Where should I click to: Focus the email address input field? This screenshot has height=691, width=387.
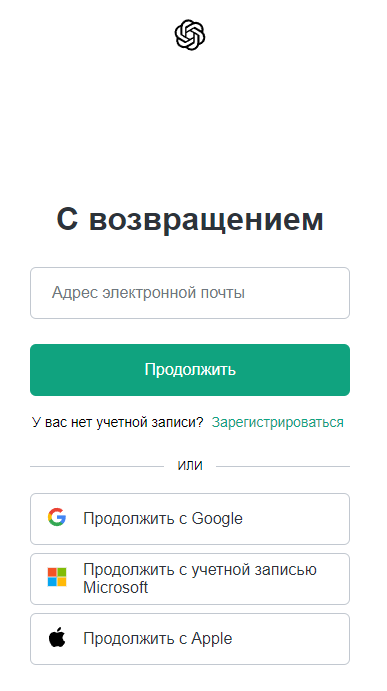(190, 293)
